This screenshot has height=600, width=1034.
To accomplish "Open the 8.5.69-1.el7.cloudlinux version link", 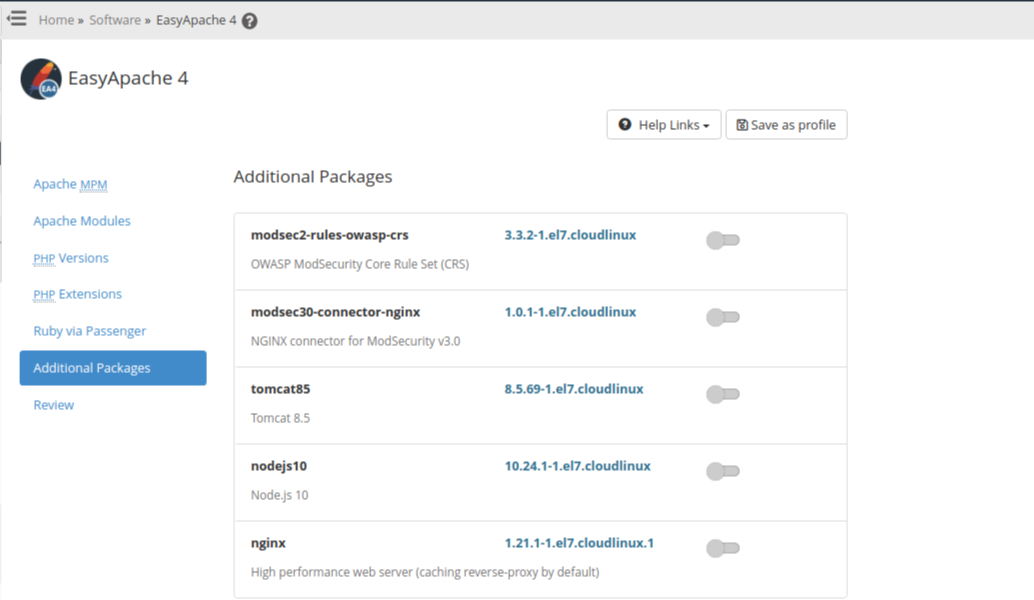I will tap(574, 389).
